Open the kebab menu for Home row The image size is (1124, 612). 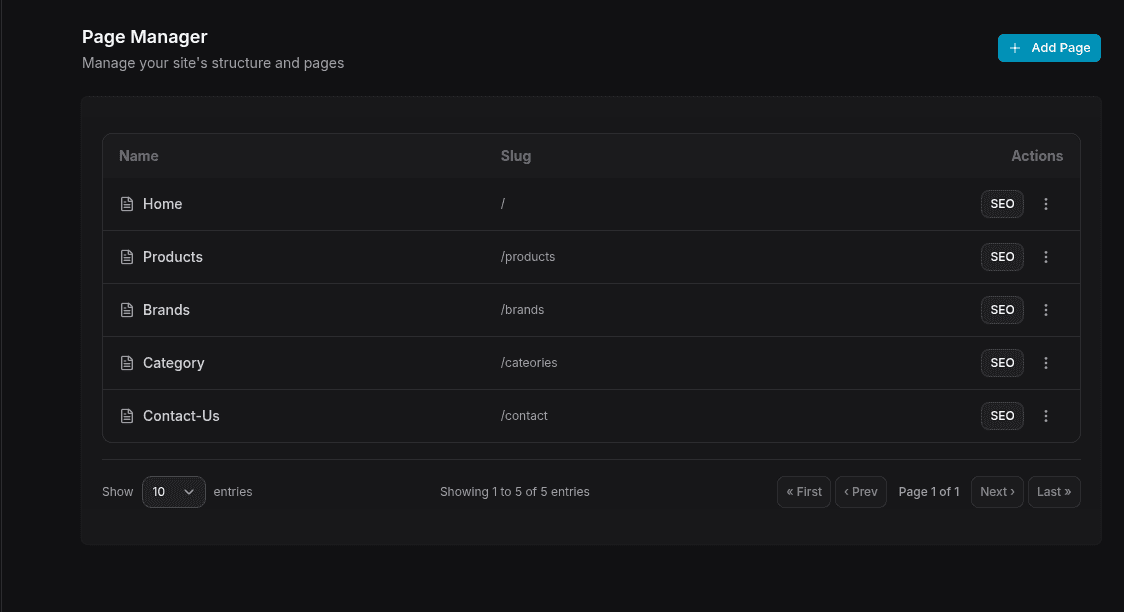tap(1046, 204)
